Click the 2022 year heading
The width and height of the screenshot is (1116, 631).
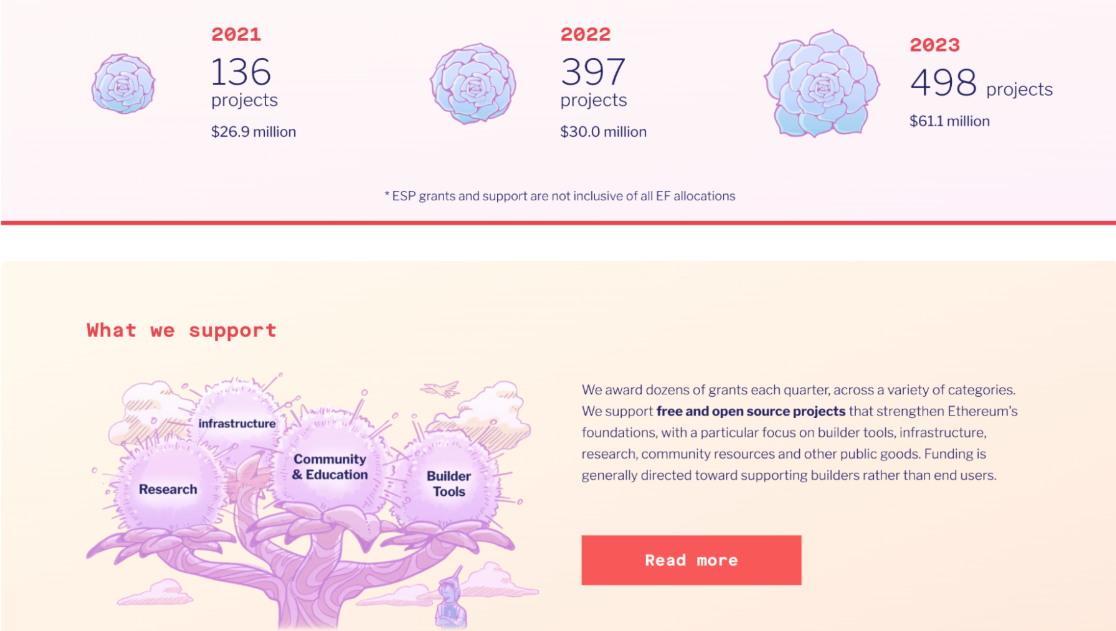point(586,34)
